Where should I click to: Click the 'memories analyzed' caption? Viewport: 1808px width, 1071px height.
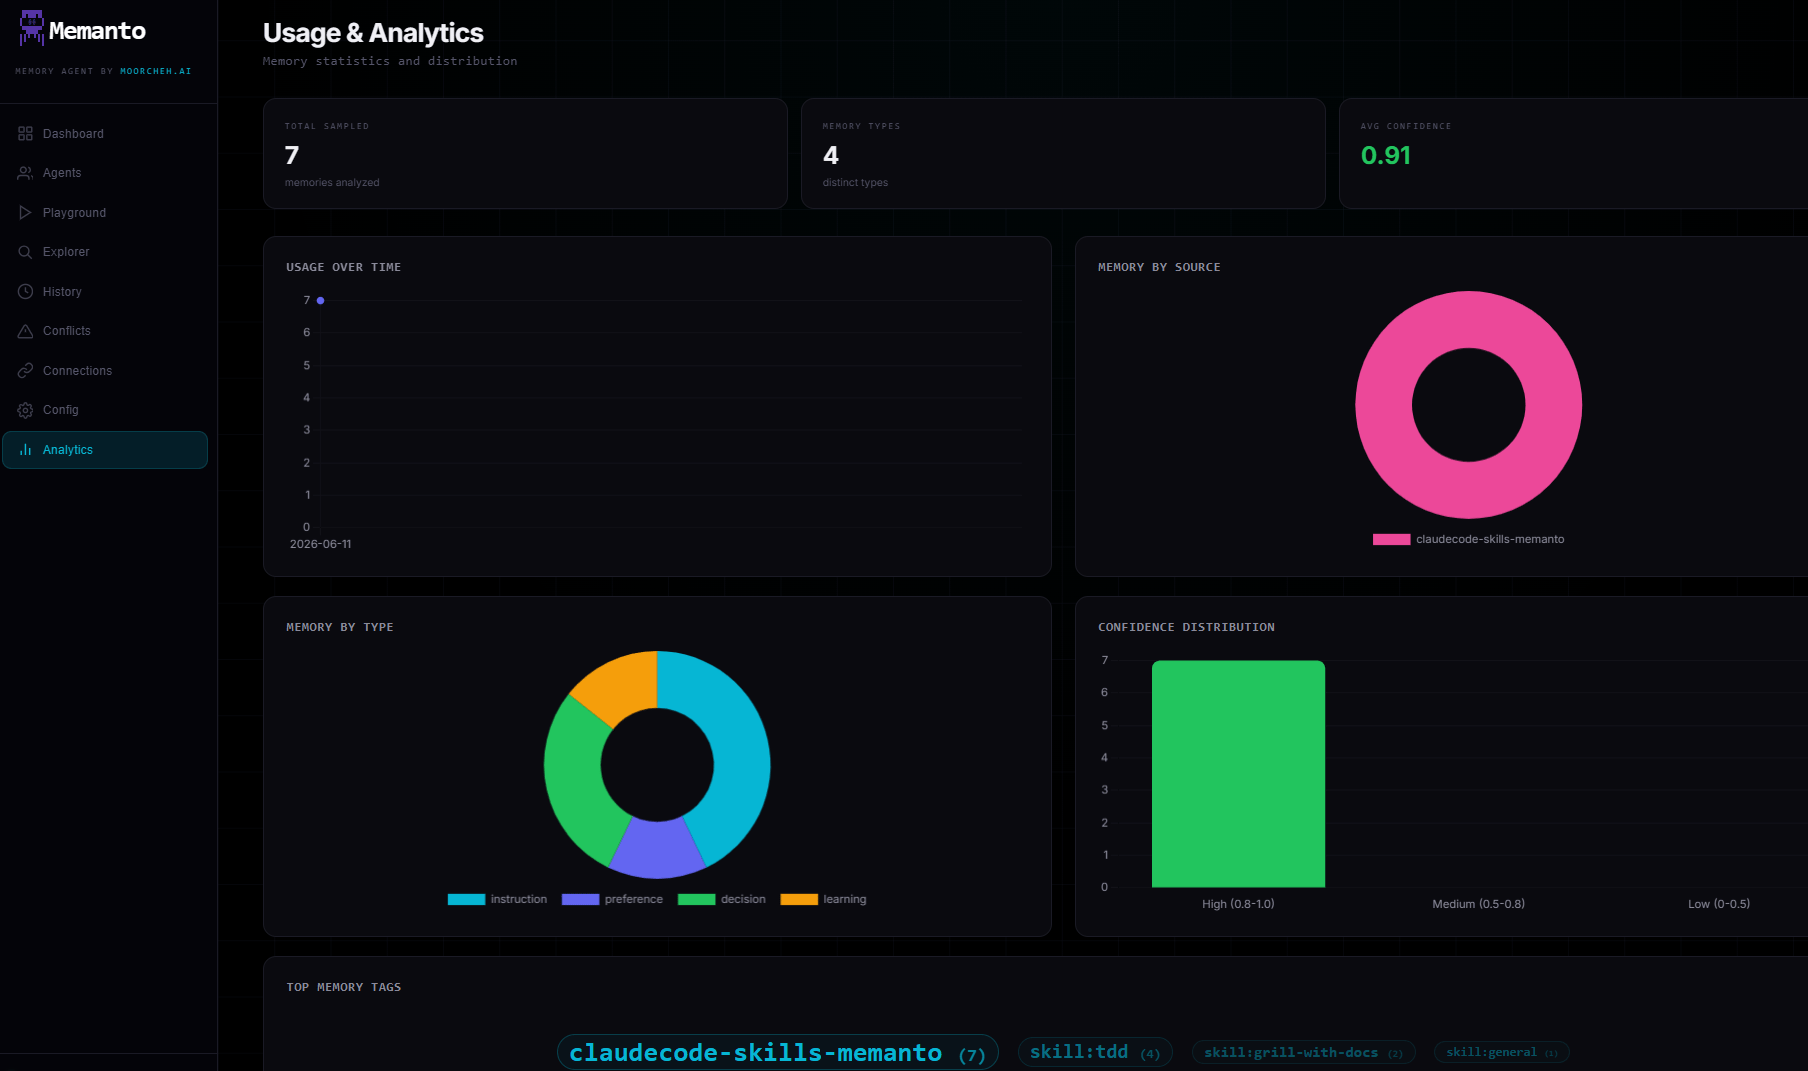(x=332, y=183)
